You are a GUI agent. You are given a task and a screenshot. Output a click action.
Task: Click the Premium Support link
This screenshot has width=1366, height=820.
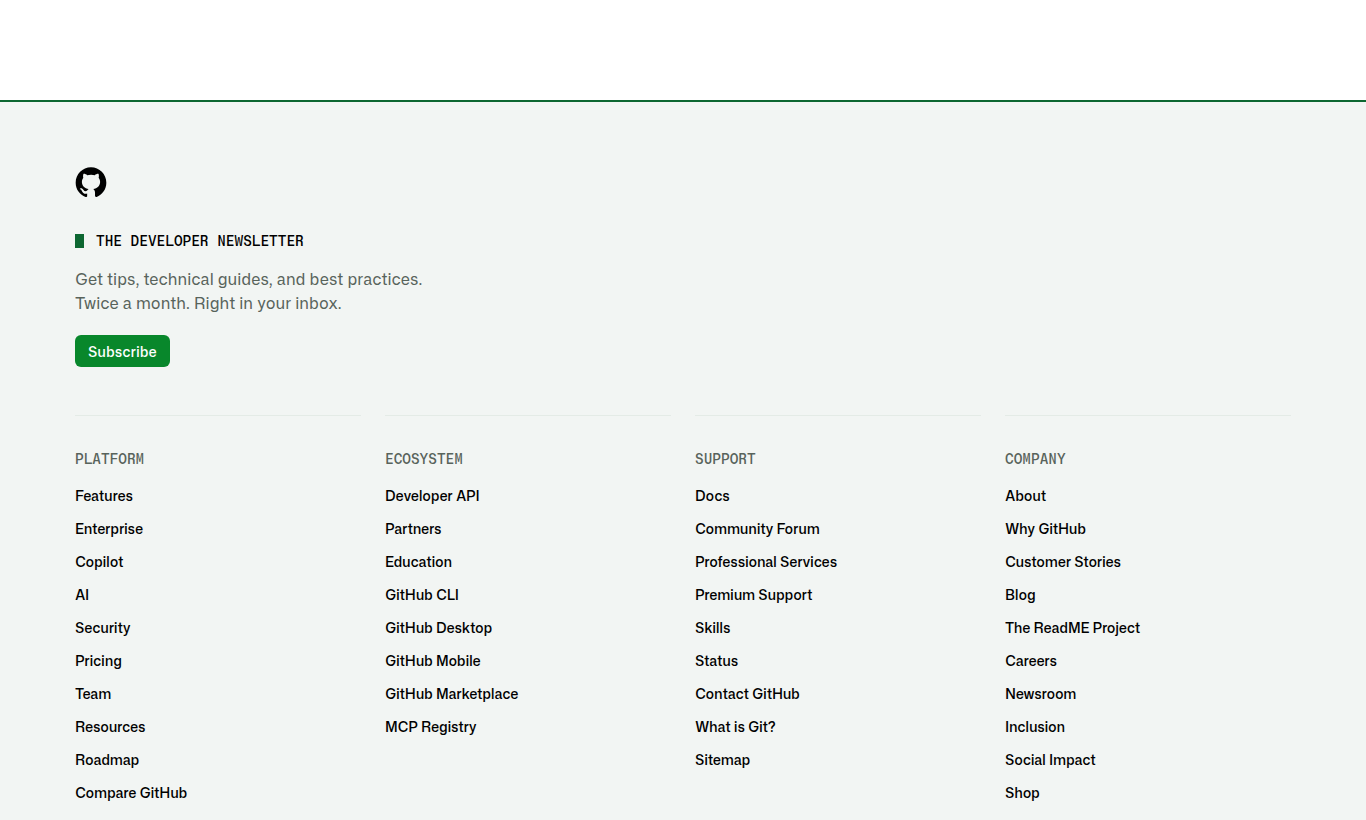[753, 595]
